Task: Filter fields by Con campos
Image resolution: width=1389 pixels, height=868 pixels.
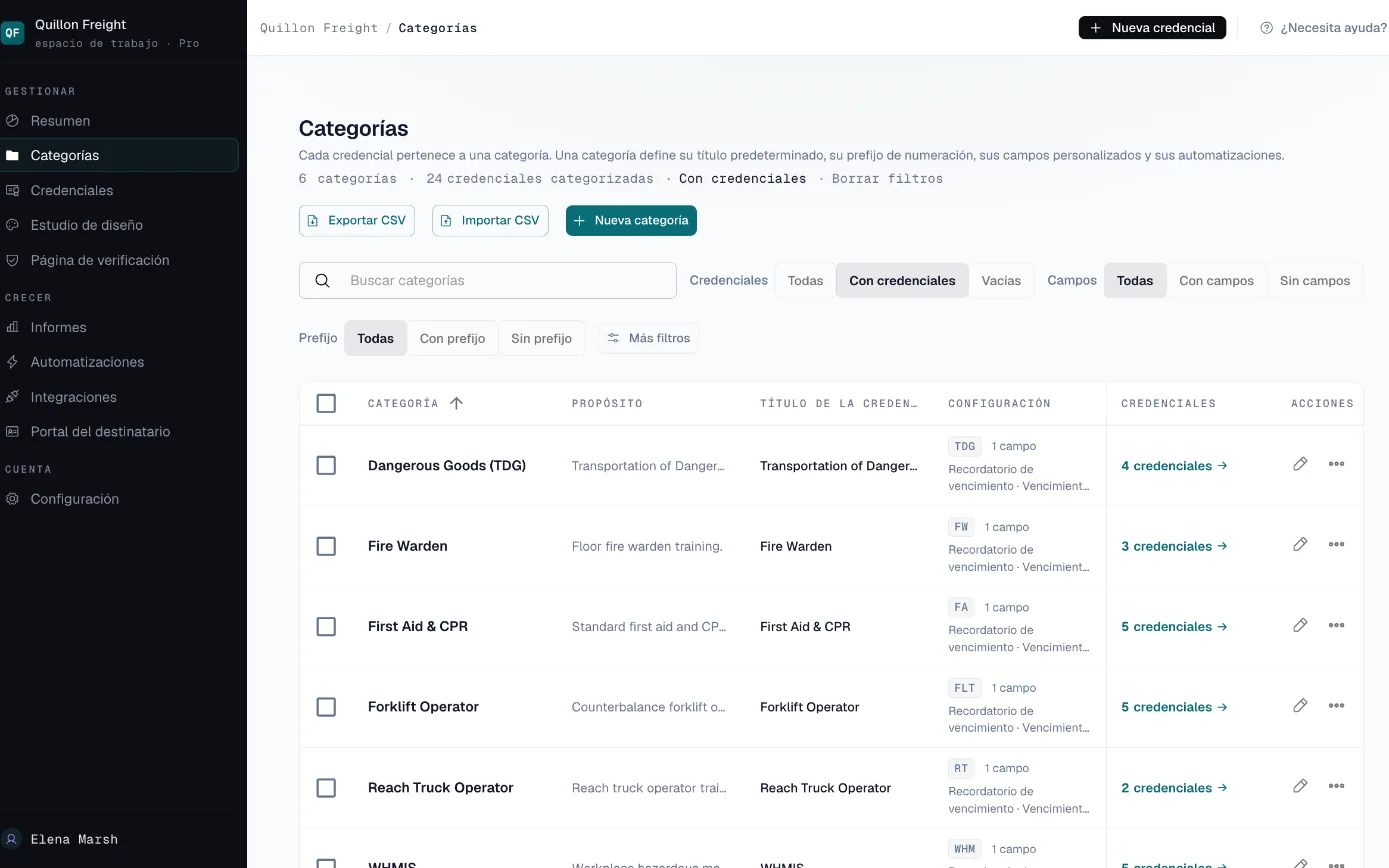Action: [x=1216, y=281]
